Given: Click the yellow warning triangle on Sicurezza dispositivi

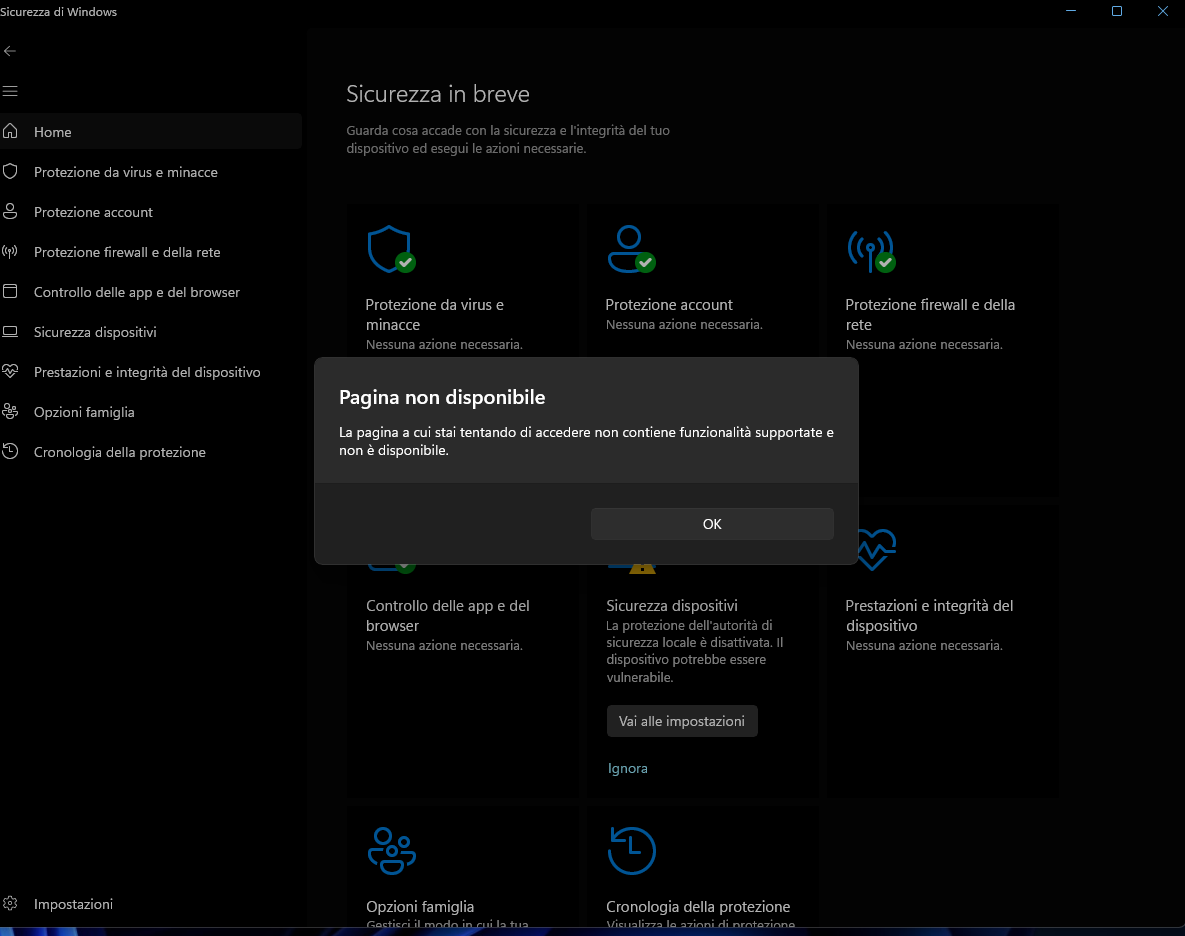Looking at the screenshot, I should click(x=642, y=568).
